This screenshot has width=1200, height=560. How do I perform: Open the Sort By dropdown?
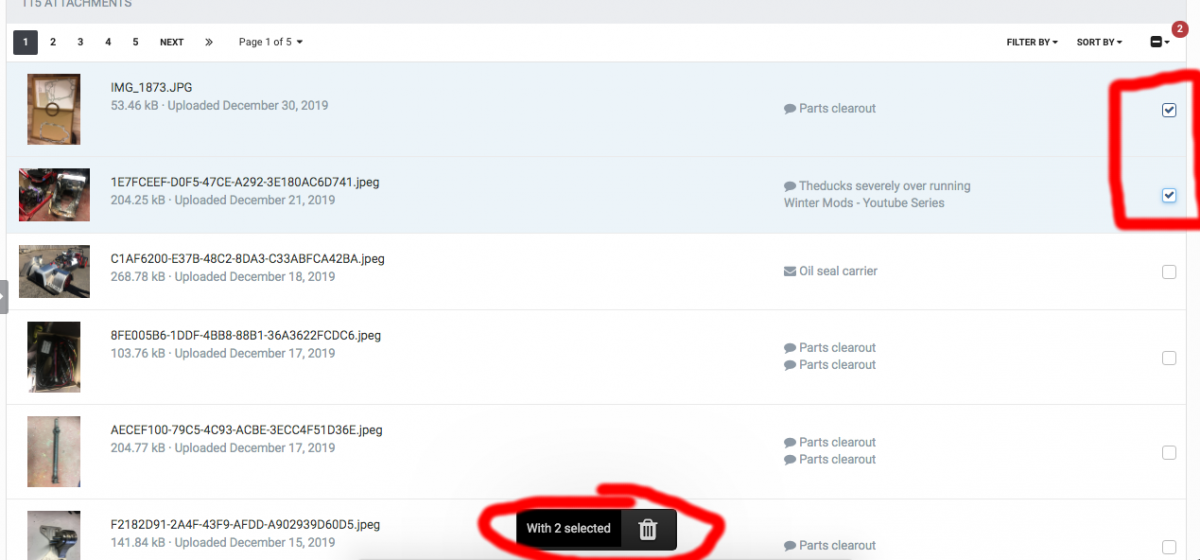(1099, 42)
